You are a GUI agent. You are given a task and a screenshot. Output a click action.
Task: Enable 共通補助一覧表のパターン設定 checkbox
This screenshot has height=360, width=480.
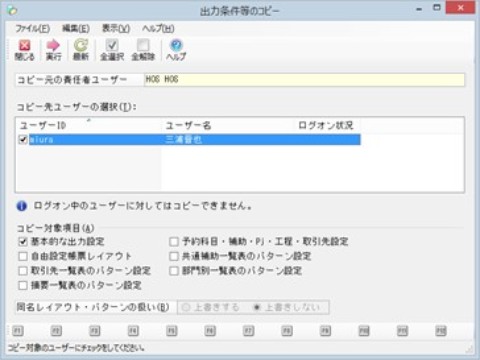tap(174, 256)
